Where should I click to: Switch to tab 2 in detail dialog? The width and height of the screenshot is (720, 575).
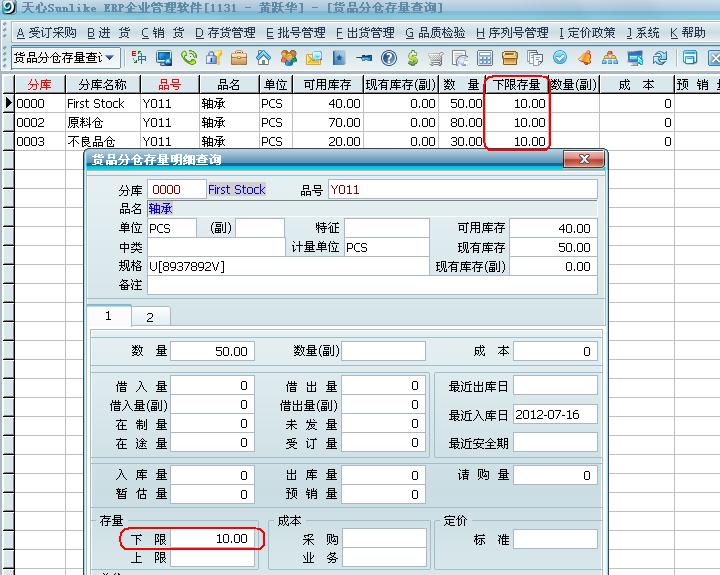click(x=150, y=317)
